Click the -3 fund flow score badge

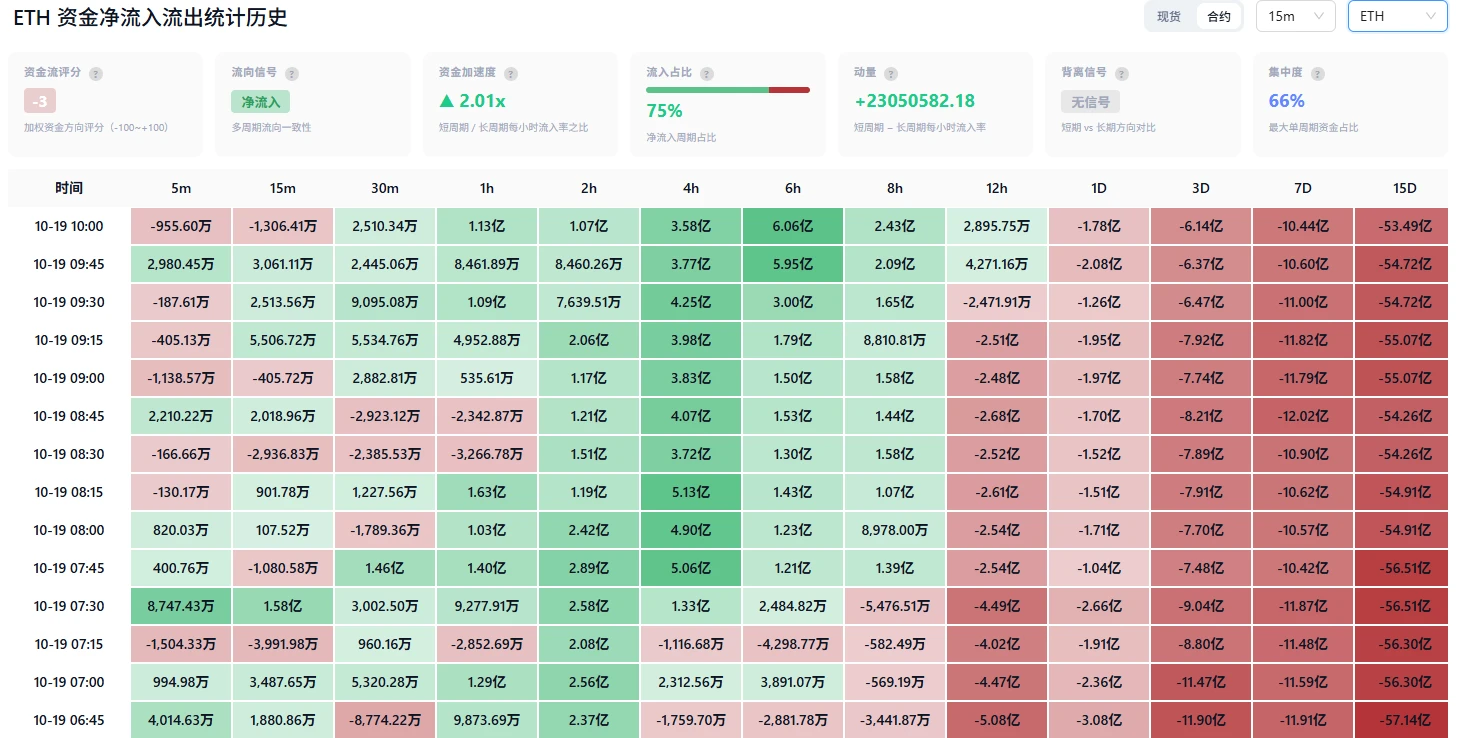pyautogui.click(x=40, y=101)
